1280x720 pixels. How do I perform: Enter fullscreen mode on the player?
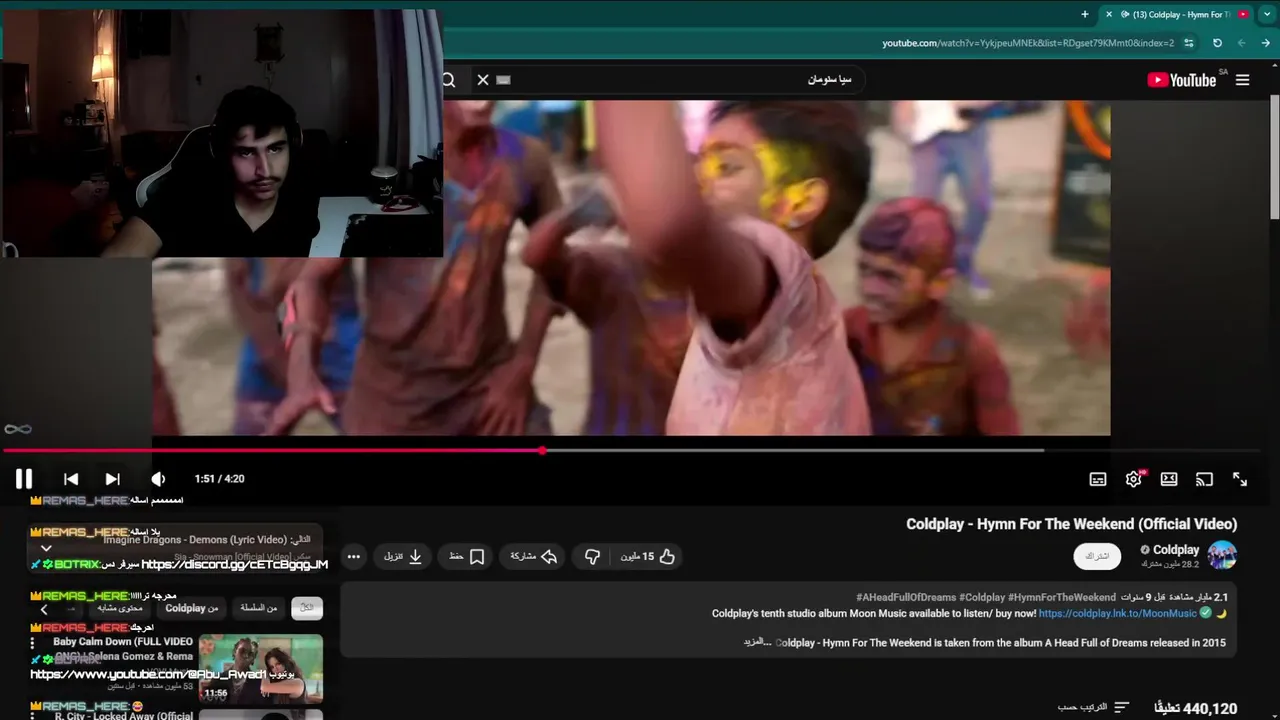pyautogui.click(x=1240, y=479)
